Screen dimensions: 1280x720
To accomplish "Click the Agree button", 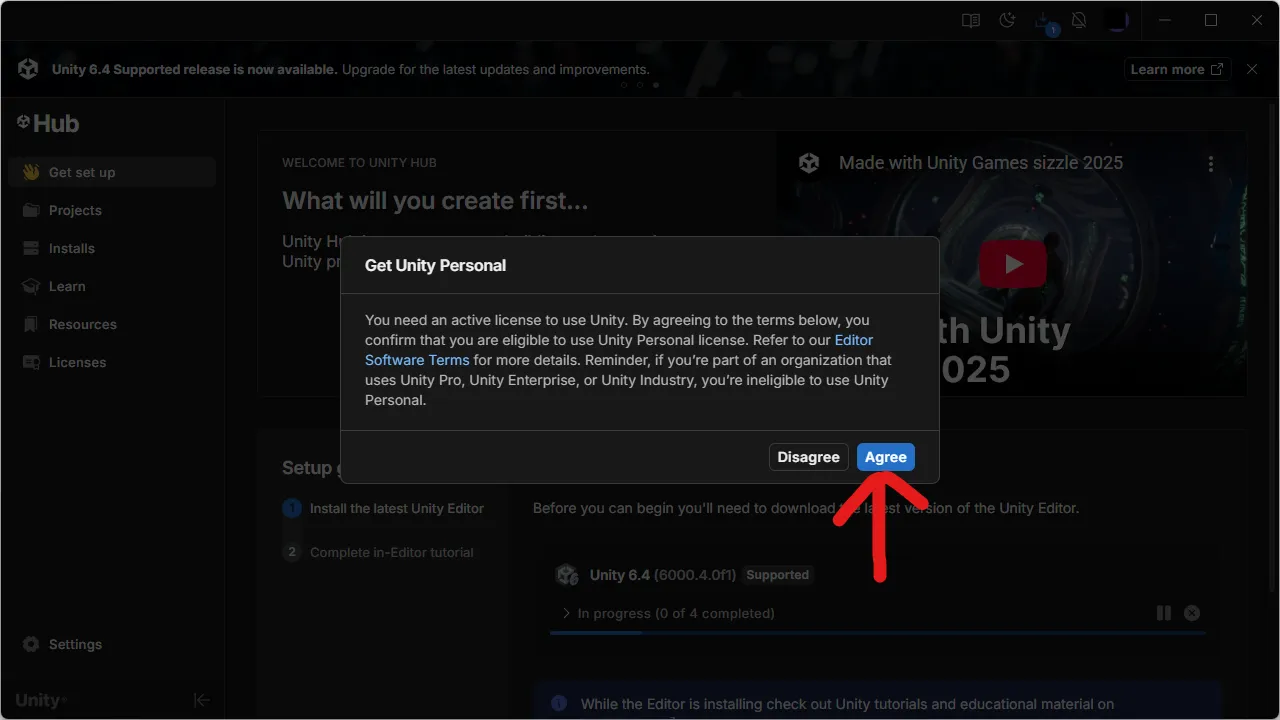I will (885, 457).
